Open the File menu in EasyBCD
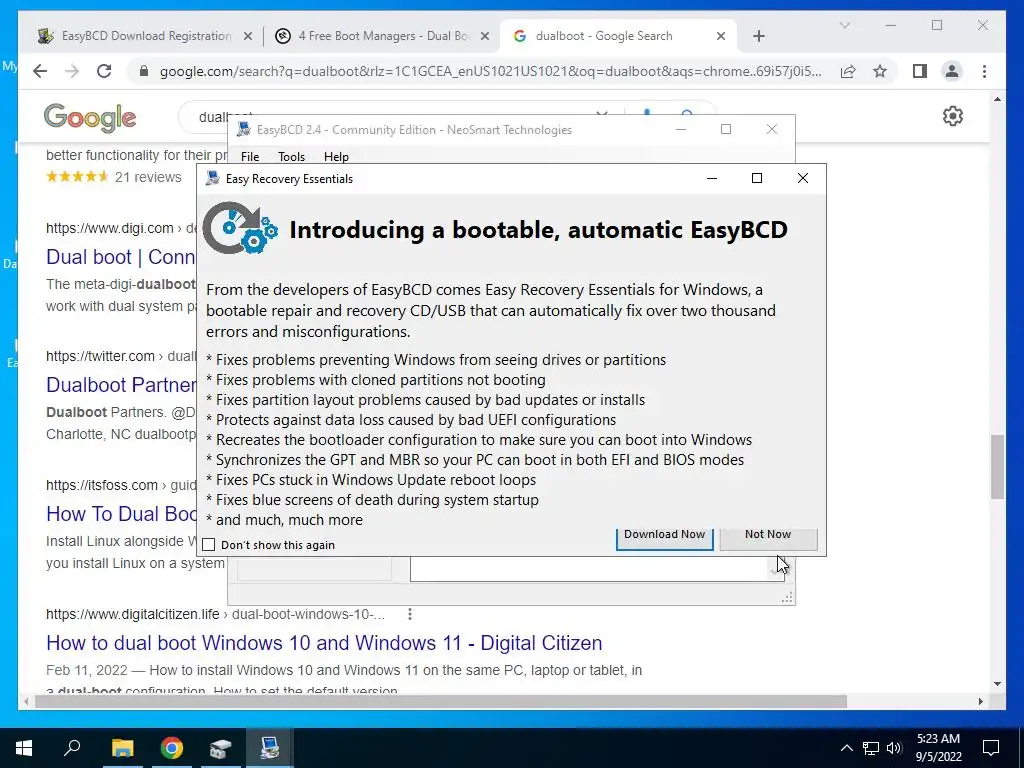Image resolution: width=1024 pixels, height=768 pixels. click(x=250, y=157)
